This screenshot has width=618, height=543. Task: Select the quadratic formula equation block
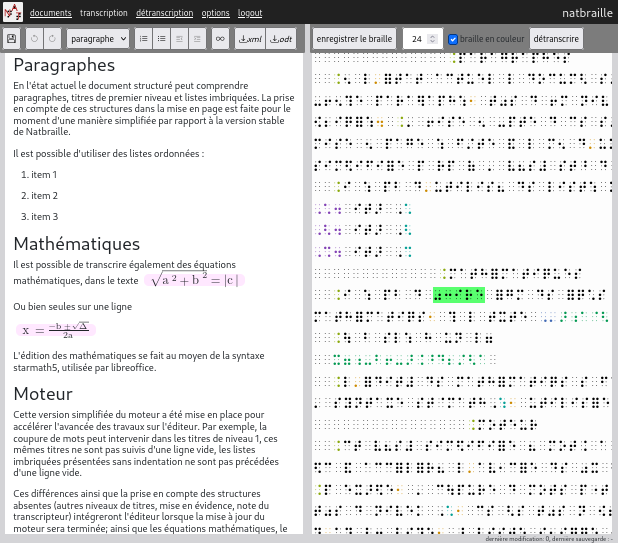(x=56, y=330)
